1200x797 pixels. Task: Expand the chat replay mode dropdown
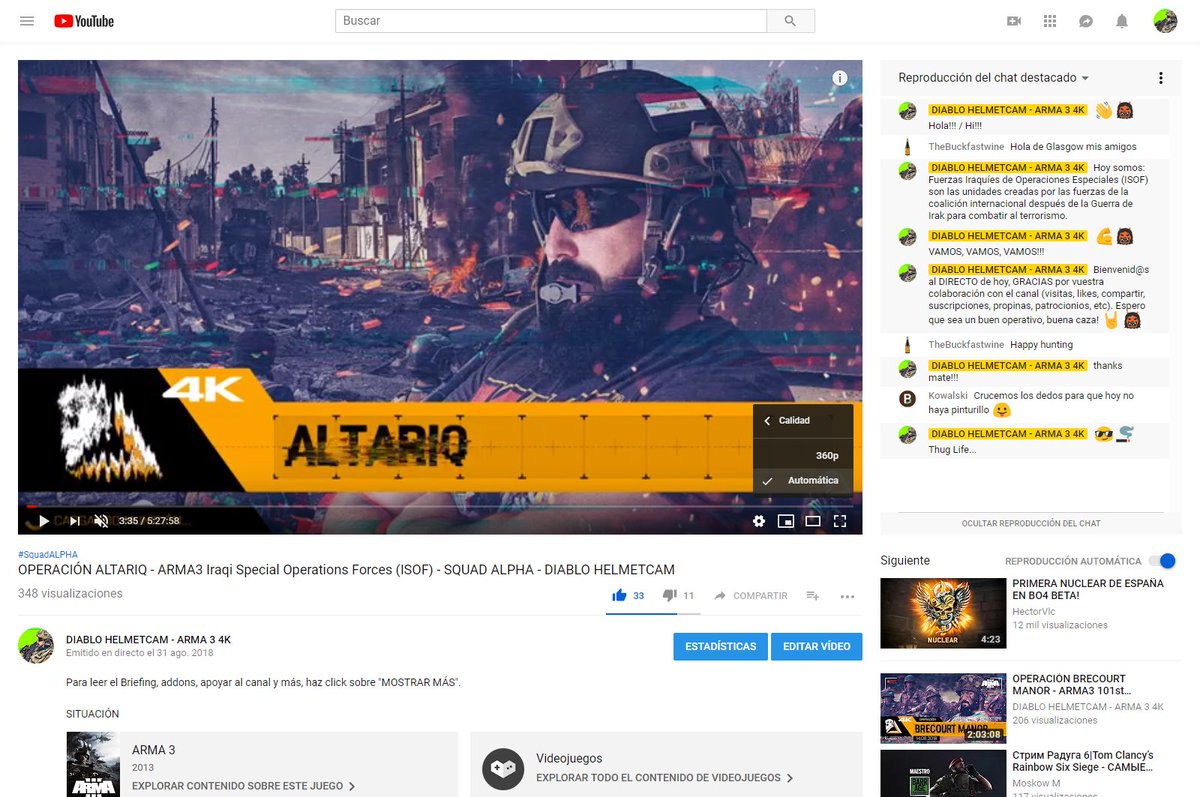(x=994, y=78)
